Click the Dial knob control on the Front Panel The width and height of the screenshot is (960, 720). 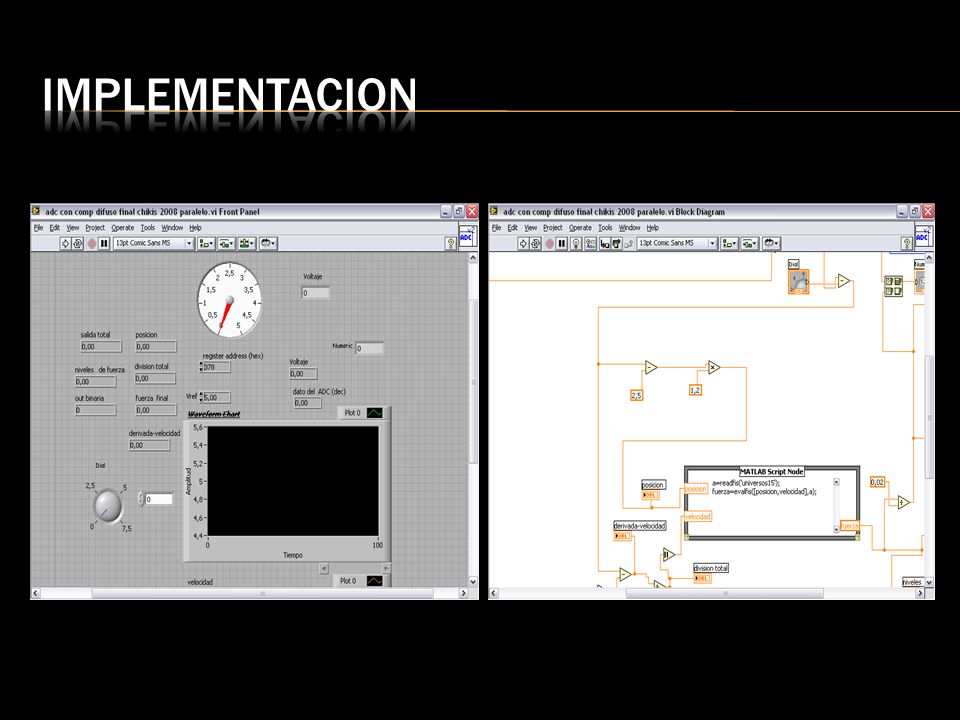[x=108, y=506]
